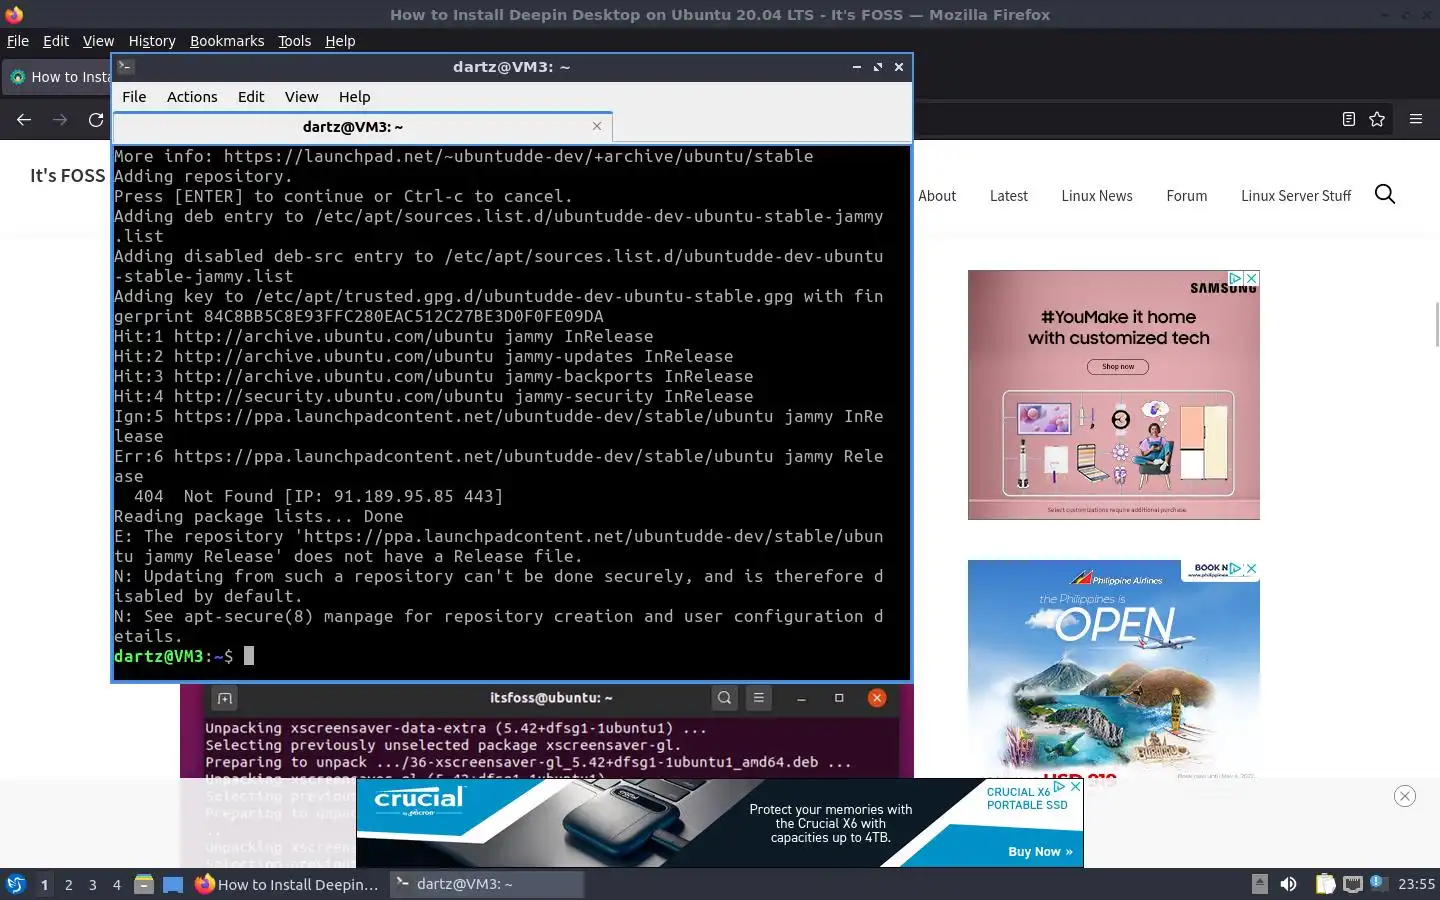Click search icon in itsfoss@ubuntu terminal

pyautogui.click(x=724, y=698)
